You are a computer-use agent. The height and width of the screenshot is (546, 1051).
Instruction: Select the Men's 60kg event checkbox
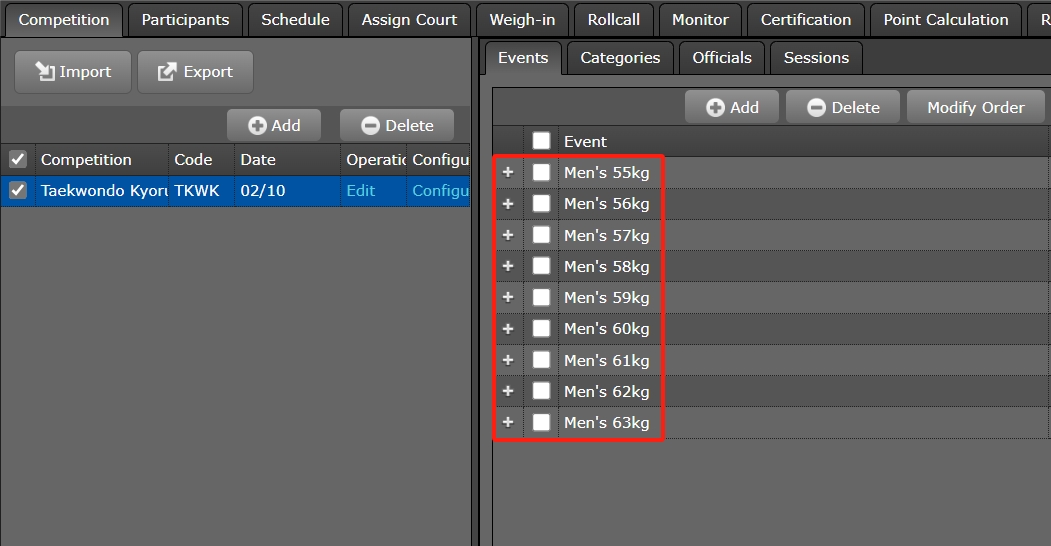click(x=541, y=329)
